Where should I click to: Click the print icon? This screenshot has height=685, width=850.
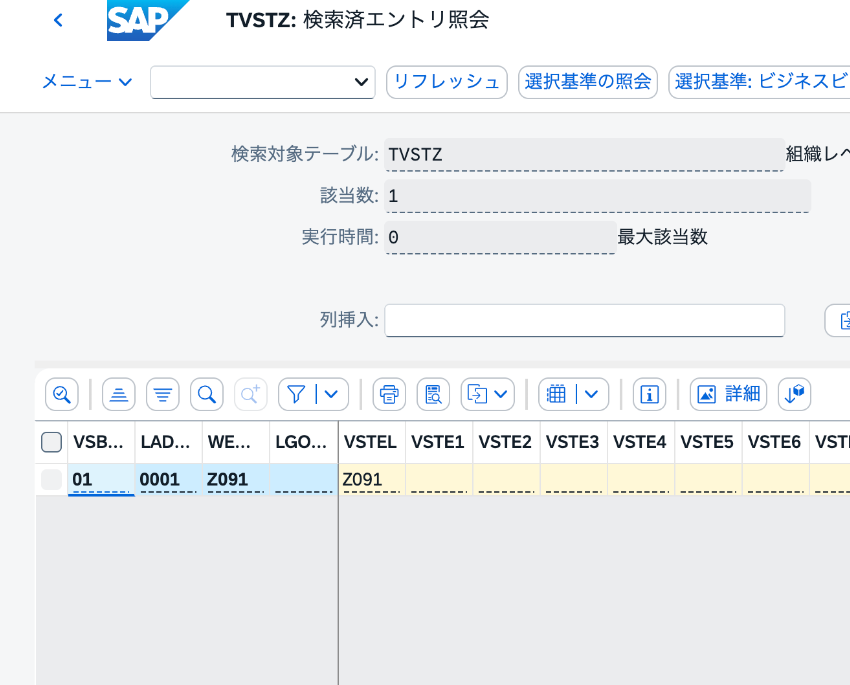coord(389,394)
